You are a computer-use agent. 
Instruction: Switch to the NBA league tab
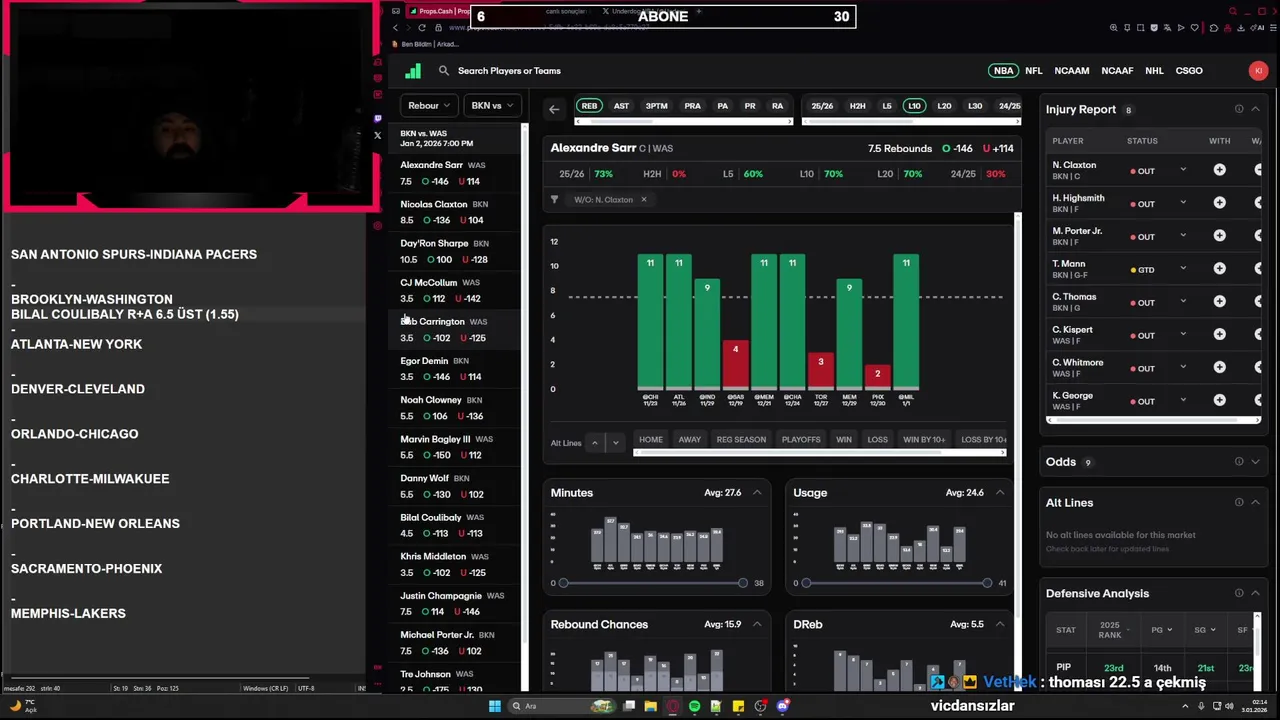(1003, 71)
